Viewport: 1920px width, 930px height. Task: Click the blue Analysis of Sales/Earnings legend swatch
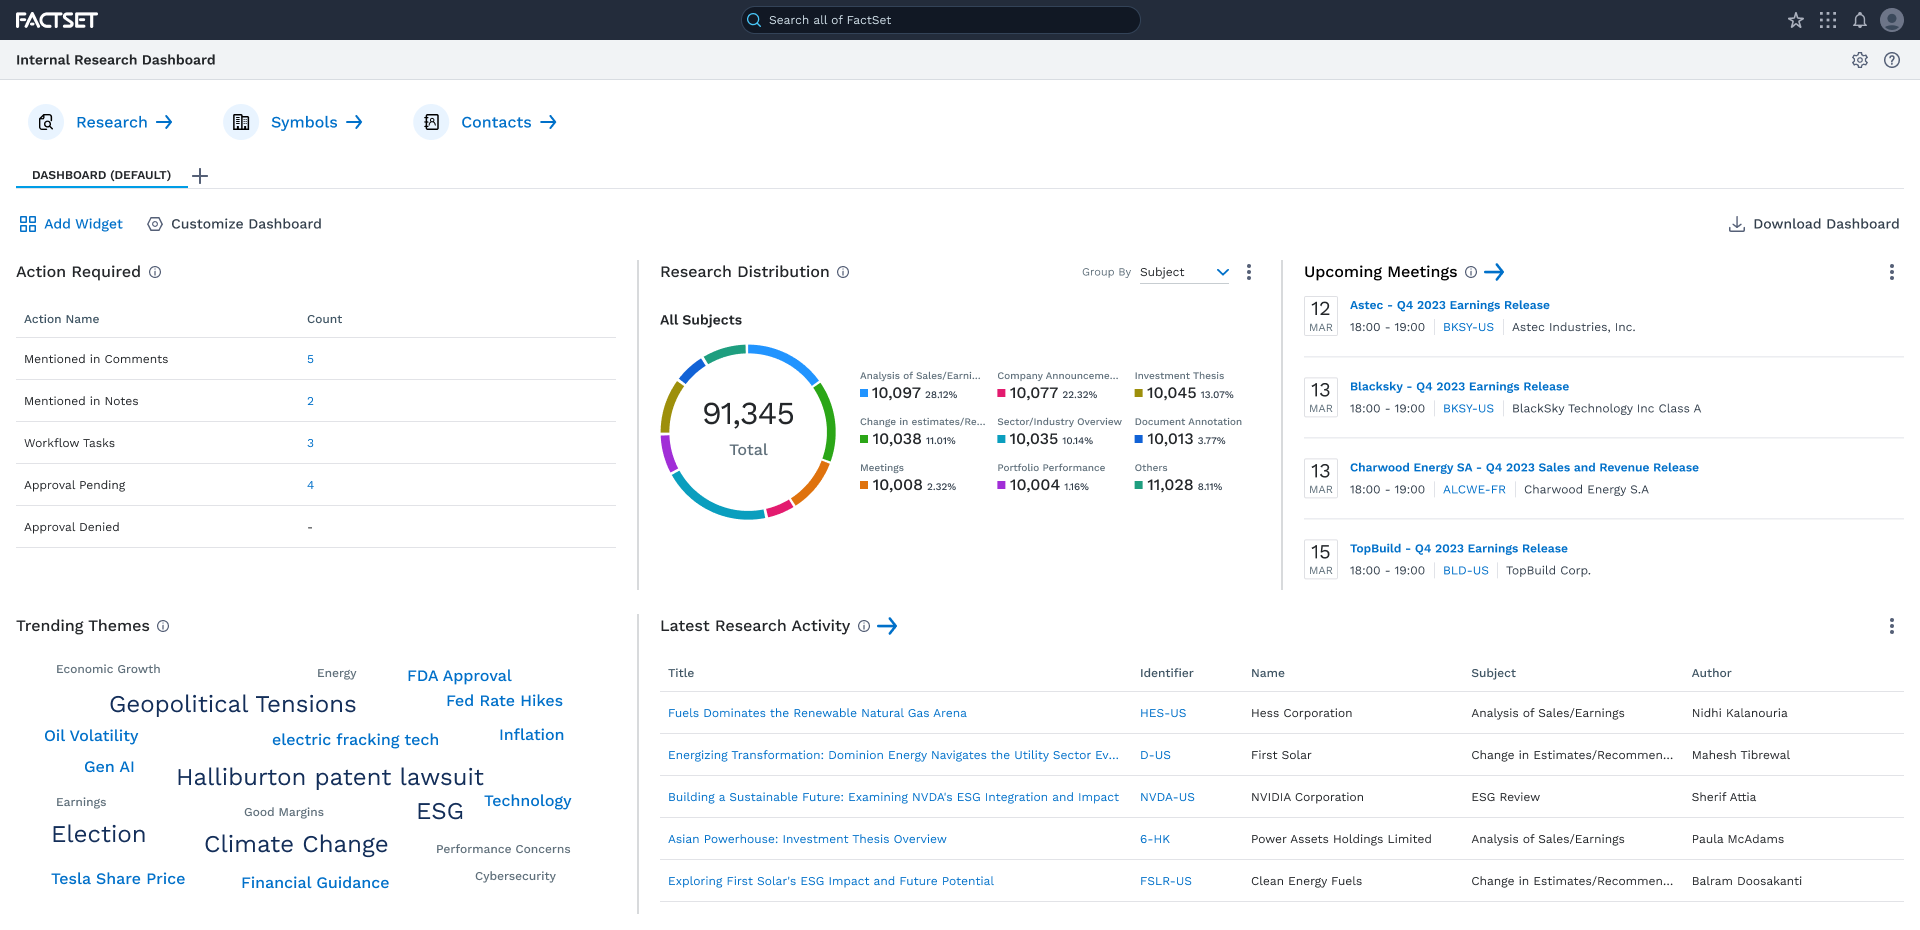point(864,394)
